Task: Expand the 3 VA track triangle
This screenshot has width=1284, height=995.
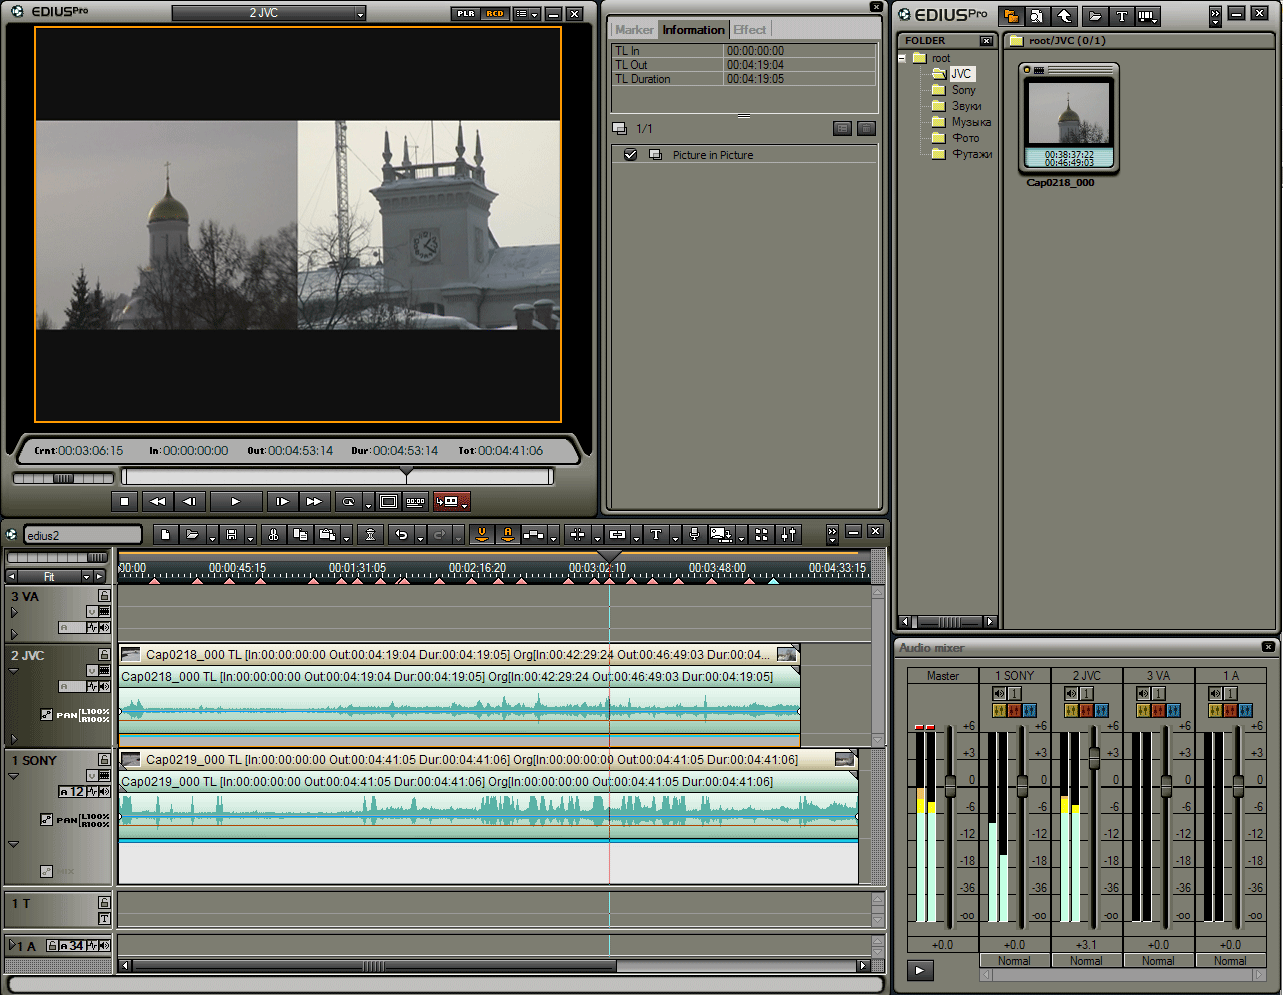Action: click(x=14, y=612)
